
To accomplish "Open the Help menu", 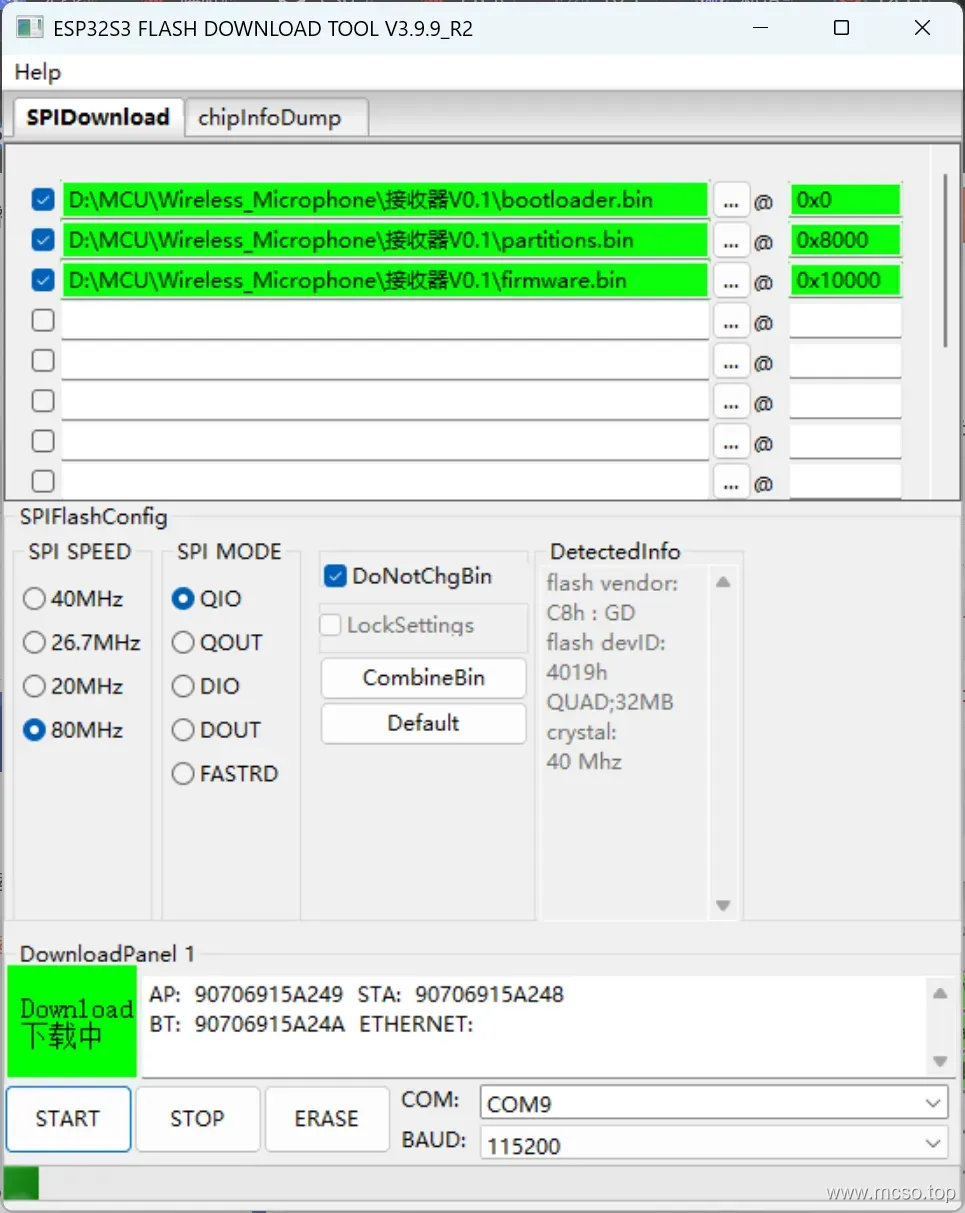I will pyautogui.click(x=37, y=72).
